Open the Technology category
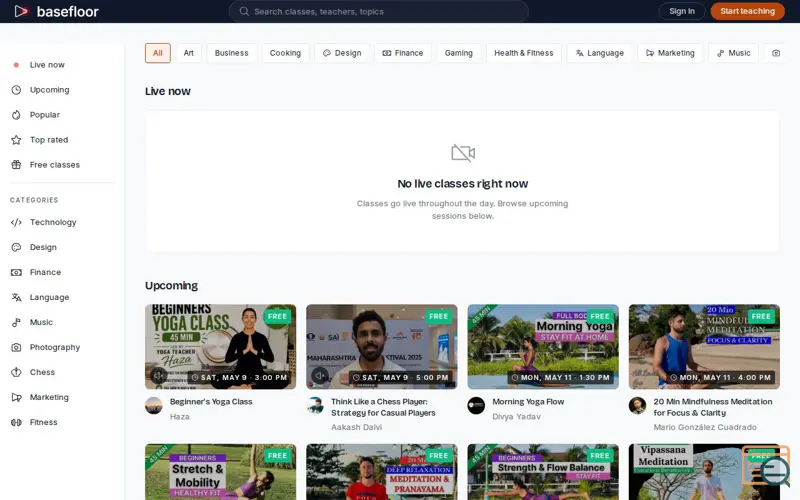 coord(63,222)
